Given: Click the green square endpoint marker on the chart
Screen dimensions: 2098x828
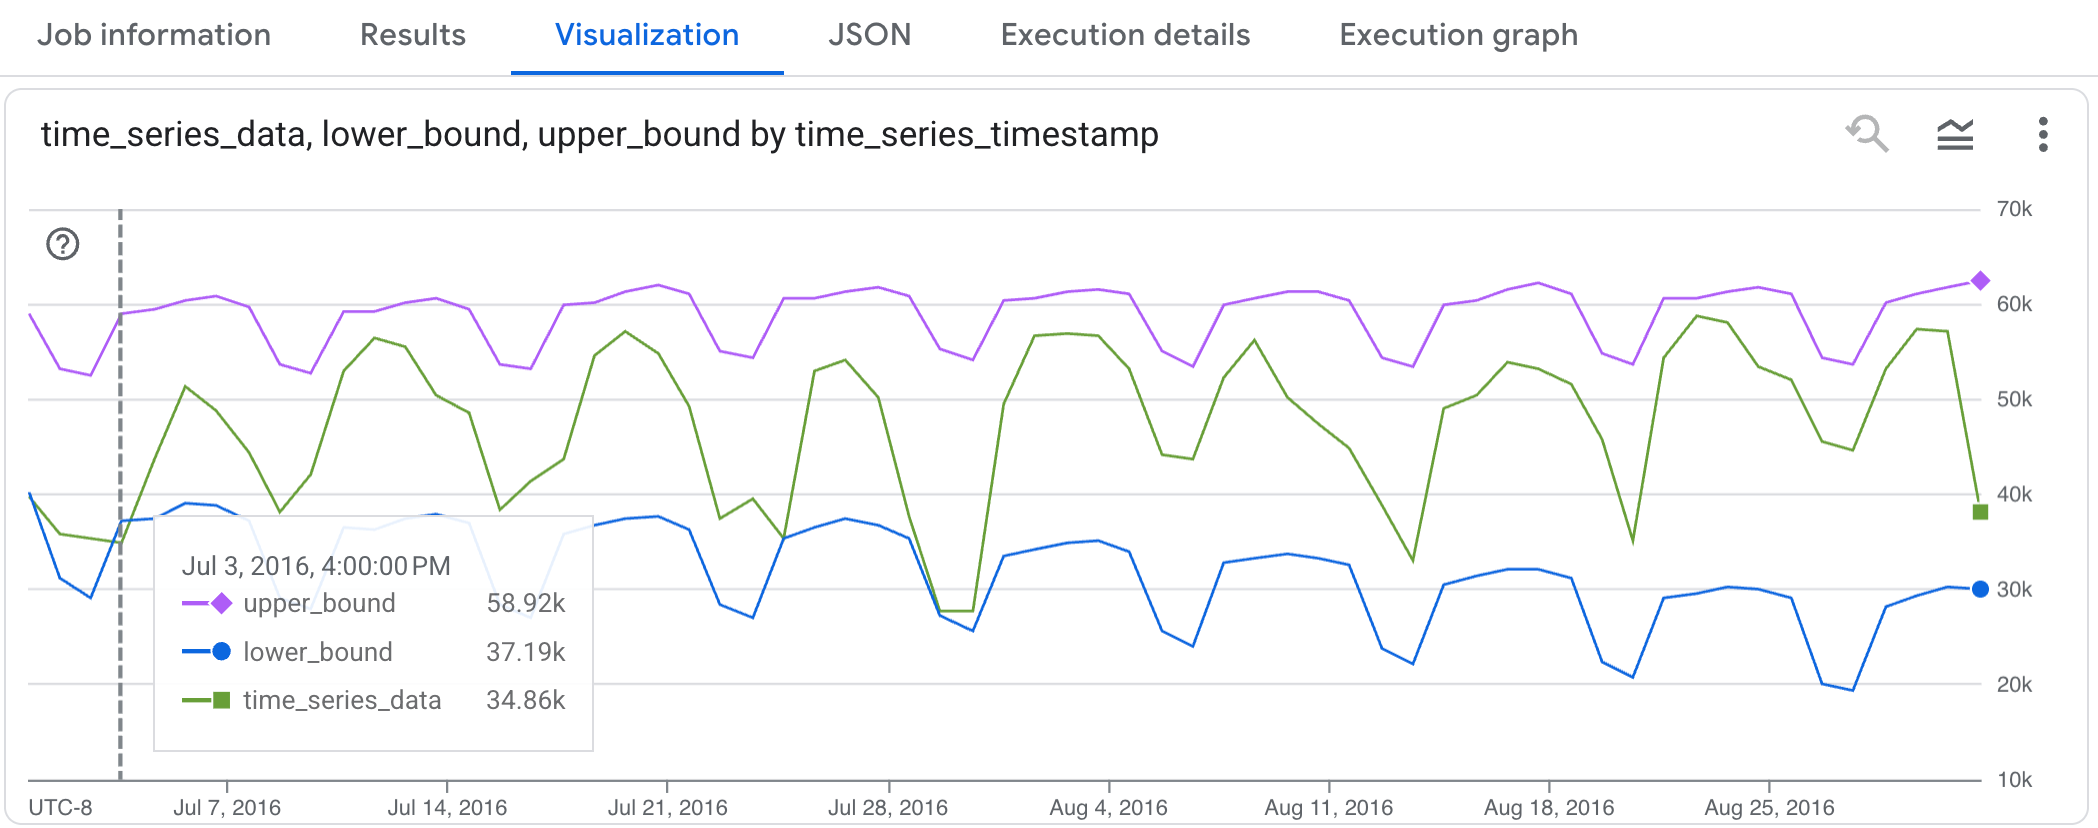Looking at the screenshot, I should coord(1979,512).
